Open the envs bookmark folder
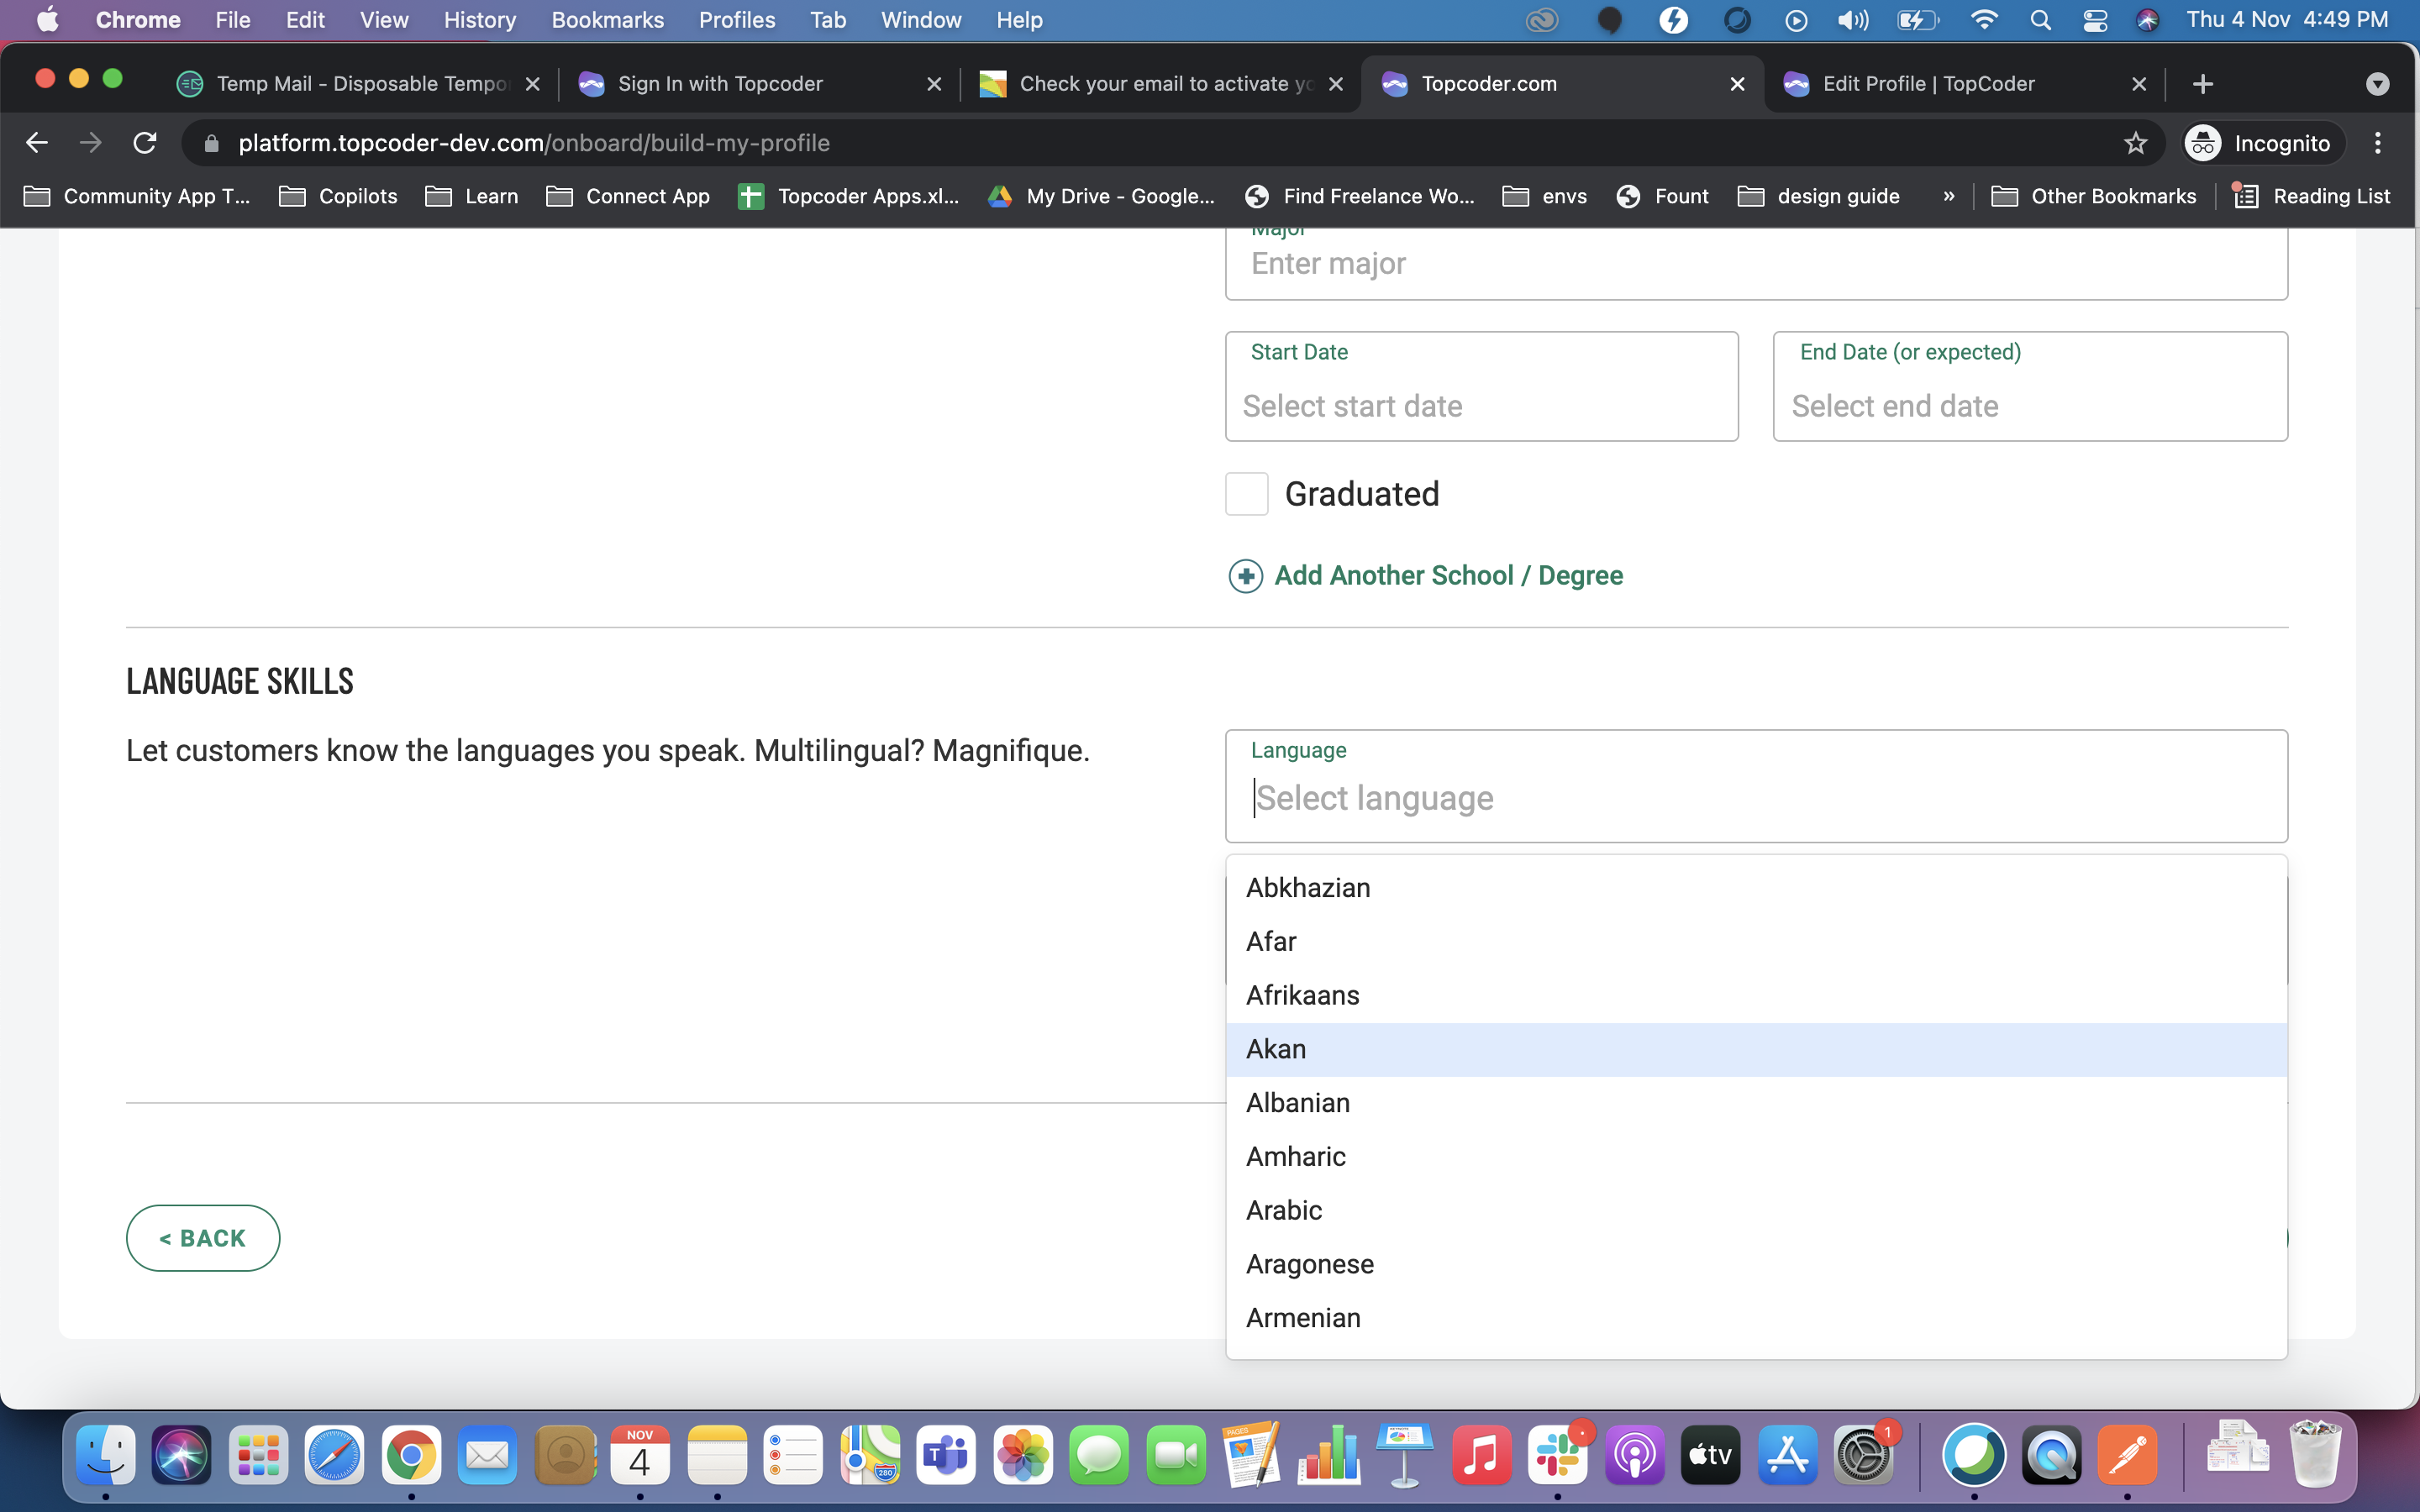Image resolution: width=2420 pixels, height=1512 pixels. pos(1544,196)
